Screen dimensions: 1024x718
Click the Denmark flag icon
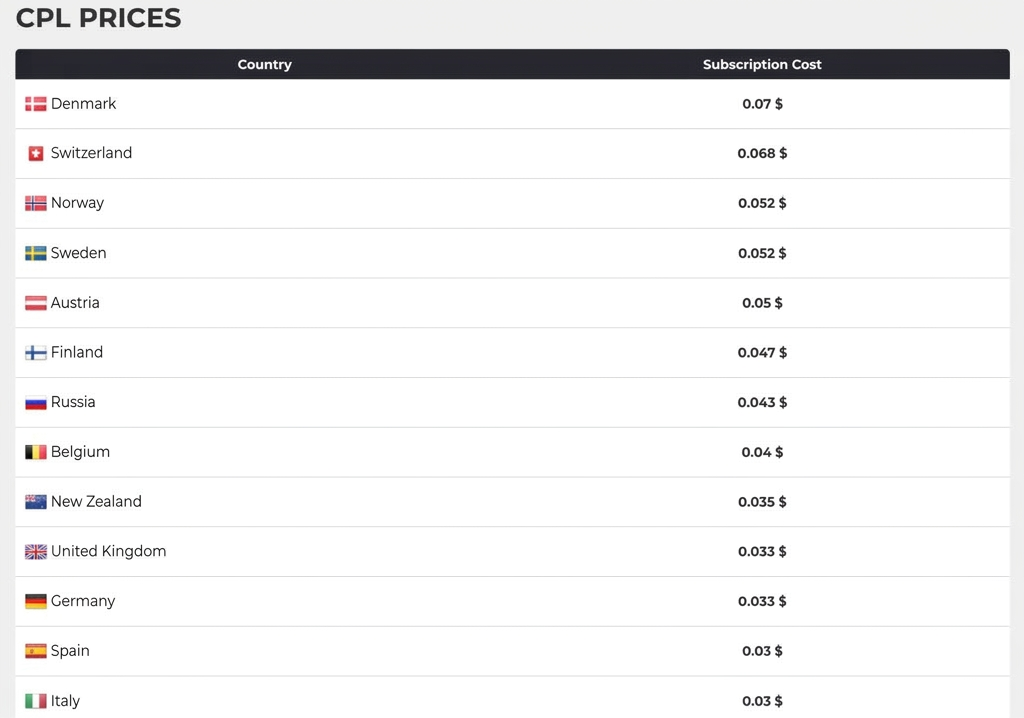click(x=36, y=104)
